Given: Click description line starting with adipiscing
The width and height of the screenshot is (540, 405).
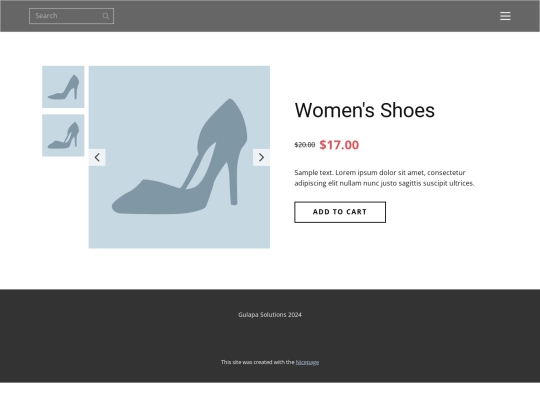Looking at the screenshot, I should coord(384,183).
